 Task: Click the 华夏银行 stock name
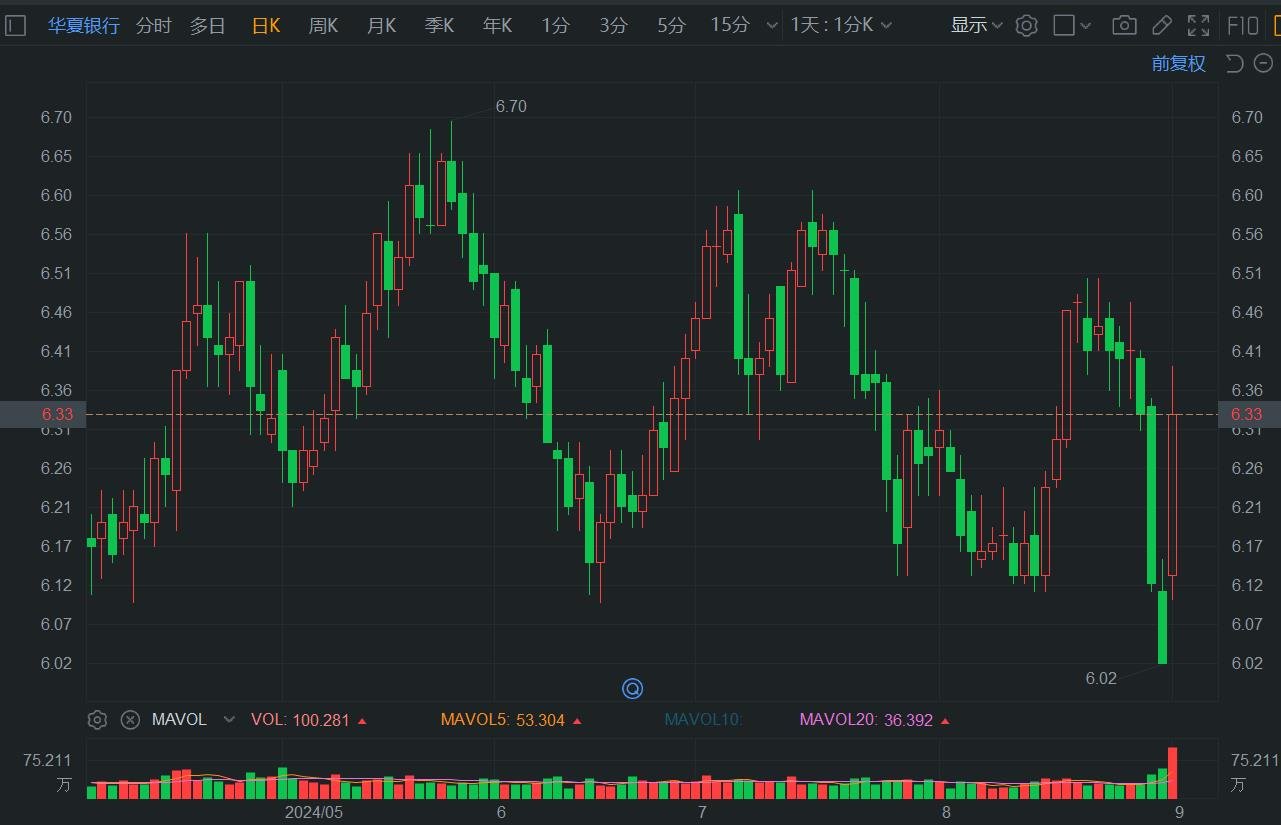(x=84, y=26)
